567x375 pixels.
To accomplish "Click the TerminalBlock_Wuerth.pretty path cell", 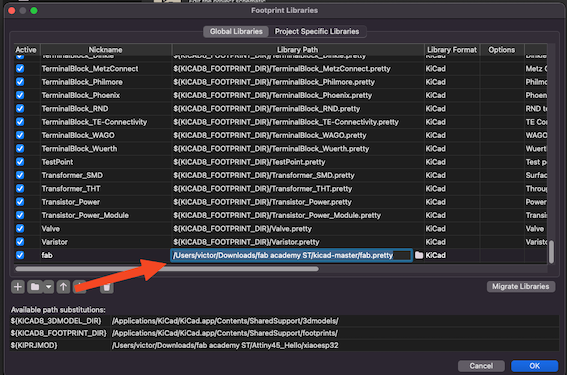I will pyautogui.click(x=298, y=149).
